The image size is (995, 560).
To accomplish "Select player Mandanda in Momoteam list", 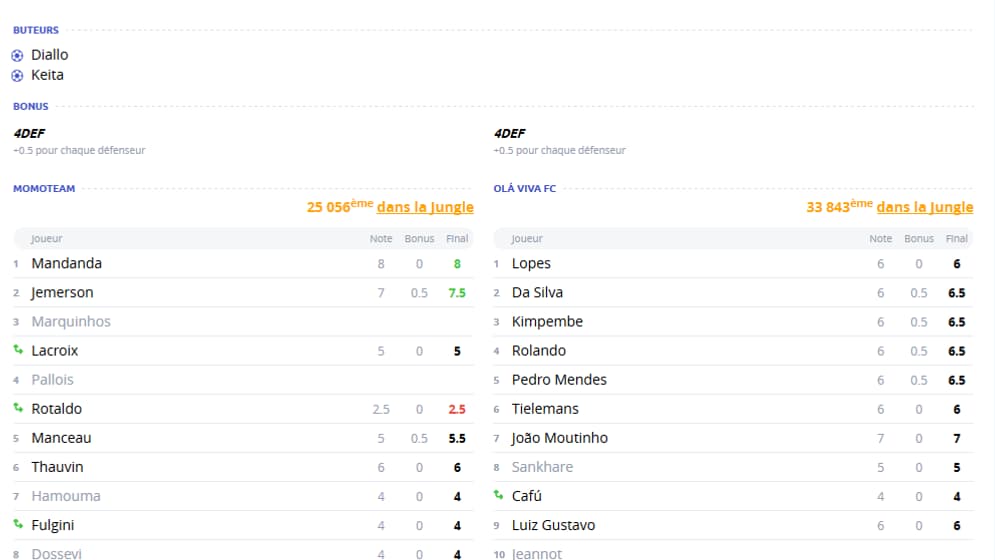I will point(67,263).
